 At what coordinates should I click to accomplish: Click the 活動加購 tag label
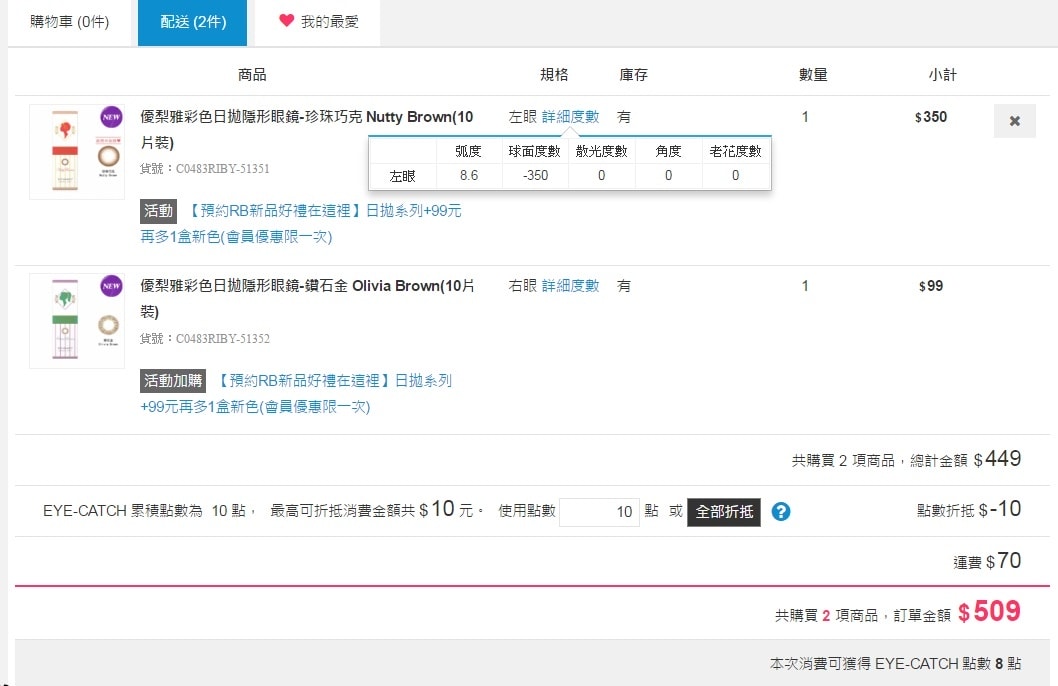[173, 381]
